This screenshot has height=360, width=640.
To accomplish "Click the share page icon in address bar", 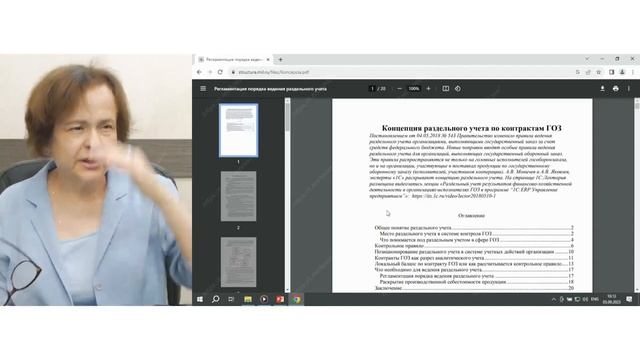I will 588,72.
